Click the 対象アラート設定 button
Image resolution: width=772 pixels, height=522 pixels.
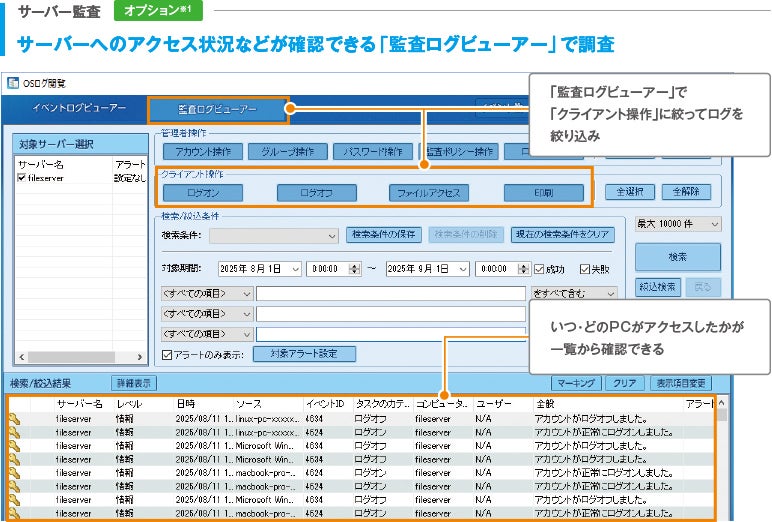point(304,354)
